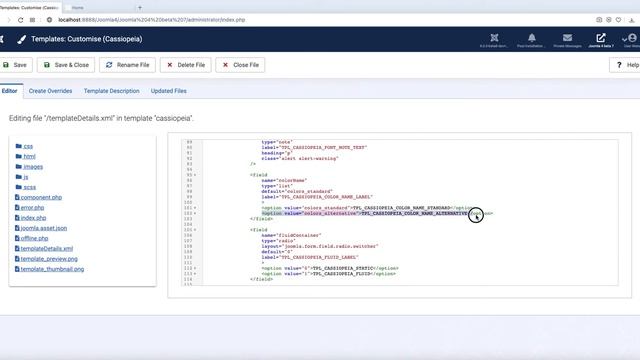Open the template_thumbnail.png file
Screen dimensions: 640x360
tap(52, 269)
